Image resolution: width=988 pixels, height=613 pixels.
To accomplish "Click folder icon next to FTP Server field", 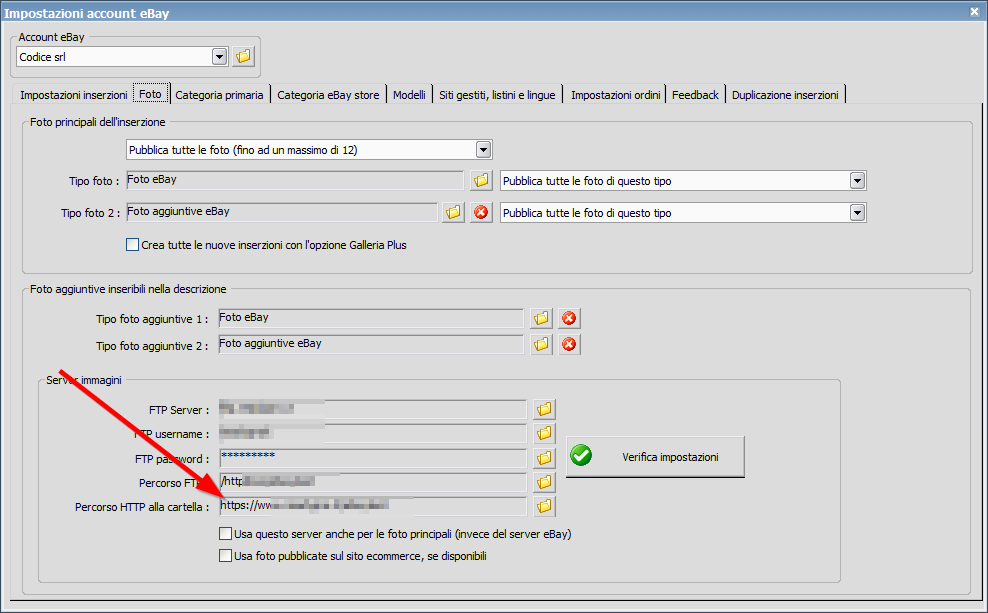I will point(544,410).
